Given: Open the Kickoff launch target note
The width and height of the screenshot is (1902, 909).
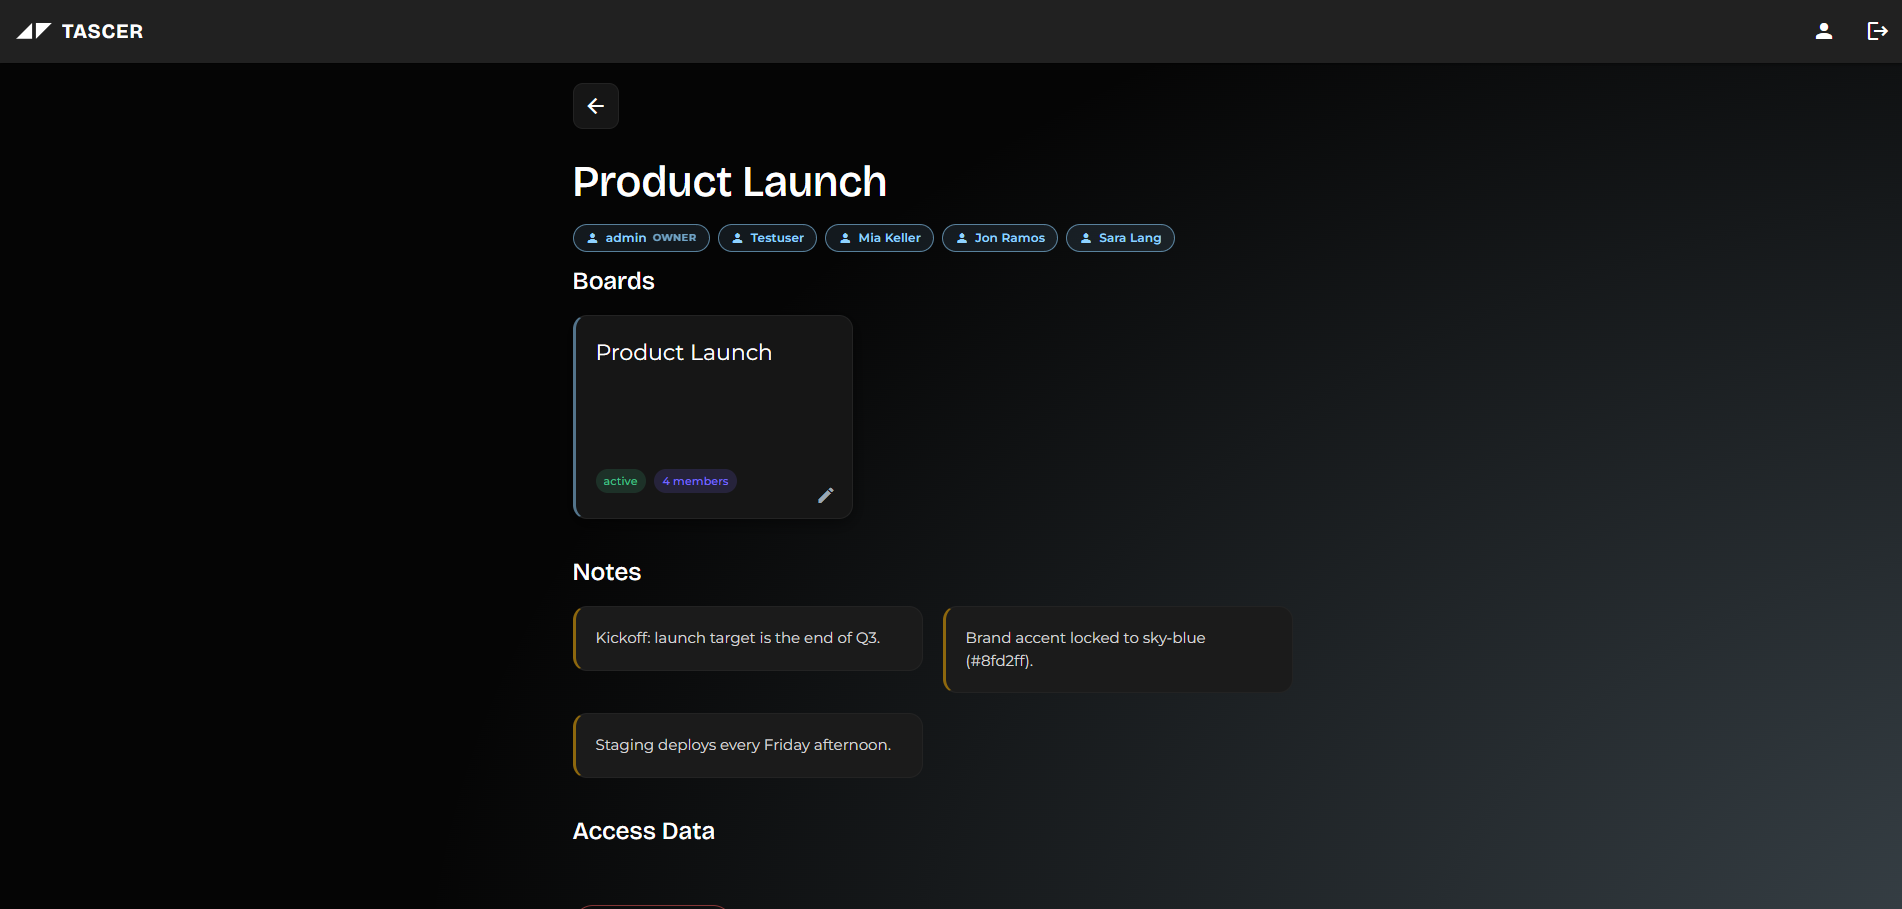Looking at the screenshot, I should (748, 638).
